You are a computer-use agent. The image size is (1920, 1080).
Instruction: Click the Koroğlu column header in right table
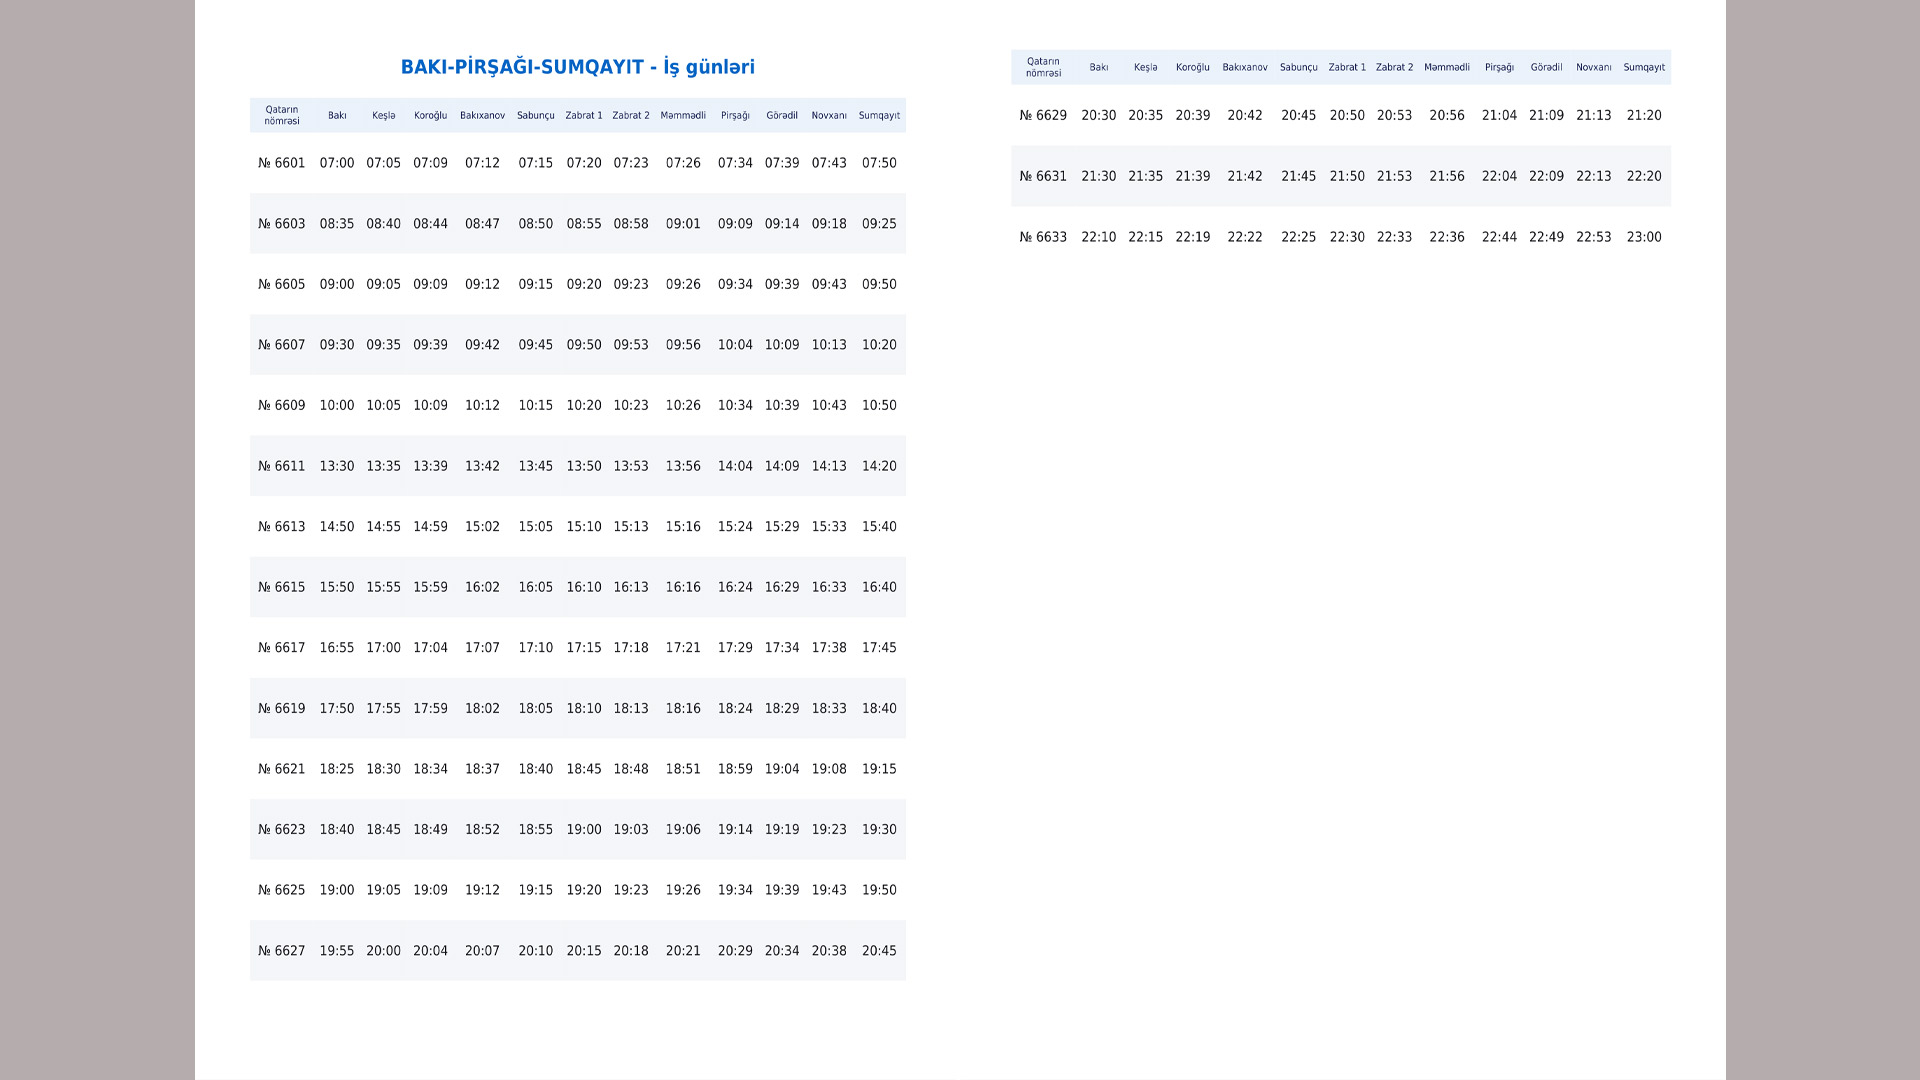point(1193,67)
